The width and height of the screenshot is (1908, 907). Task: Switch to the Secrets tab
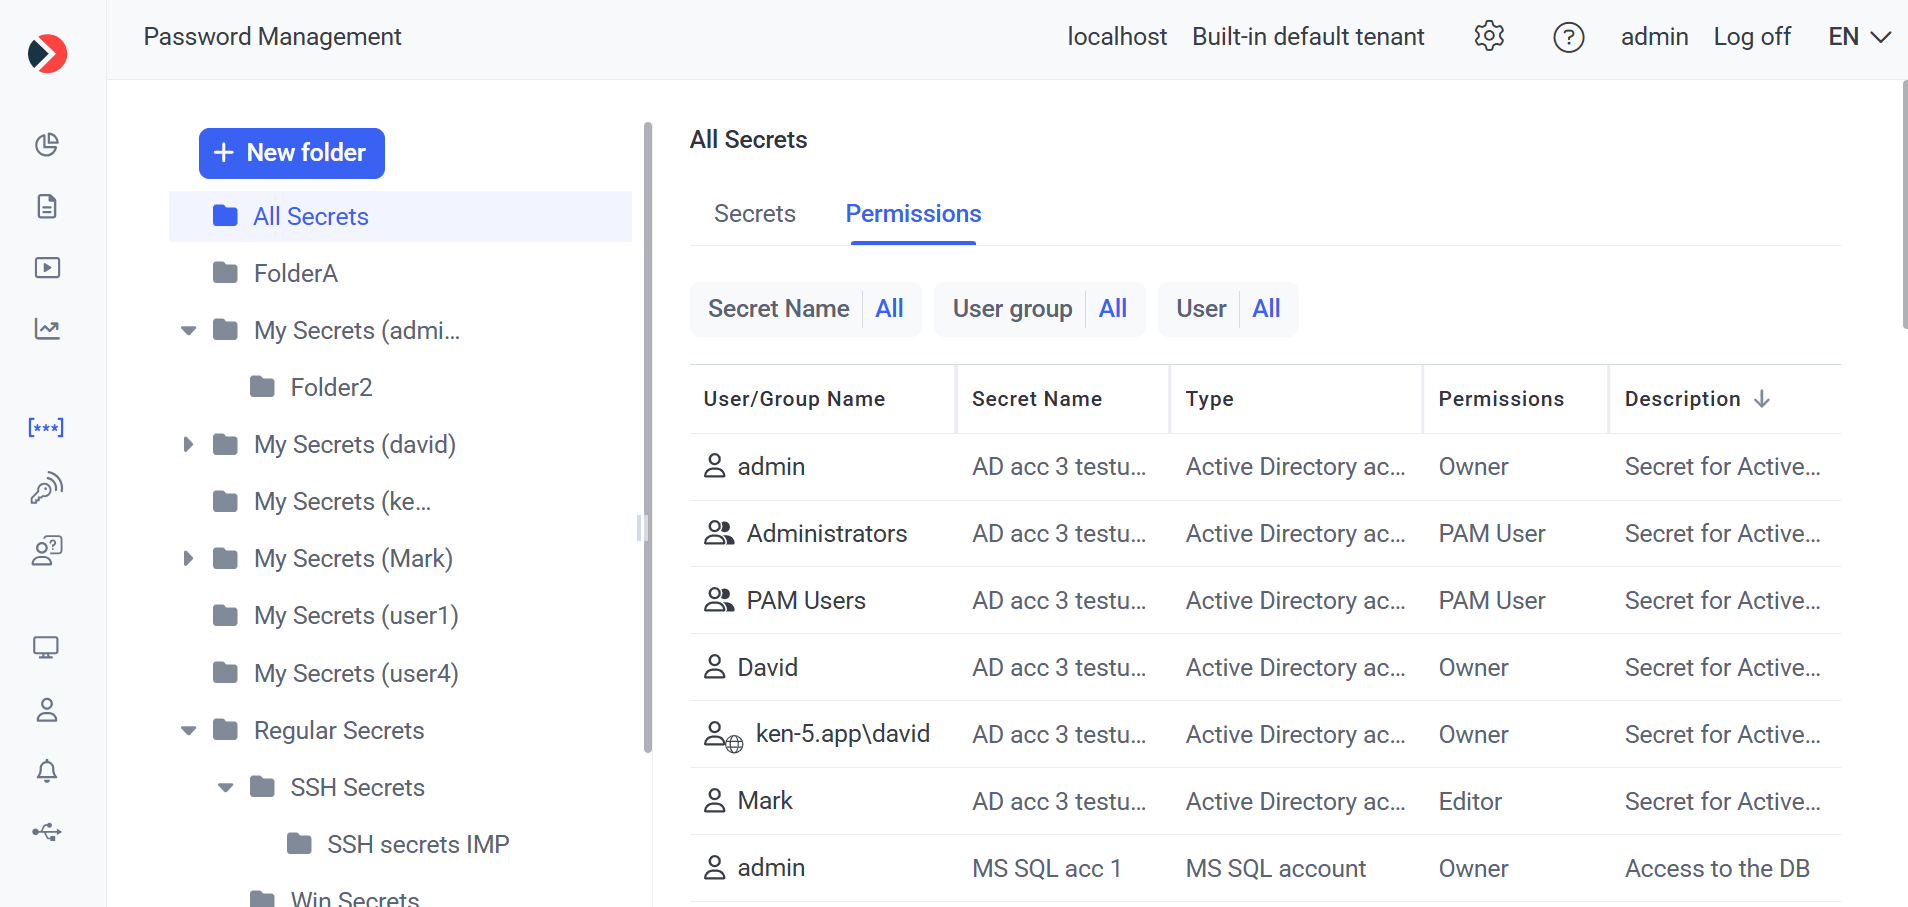[x=754, y=214]
